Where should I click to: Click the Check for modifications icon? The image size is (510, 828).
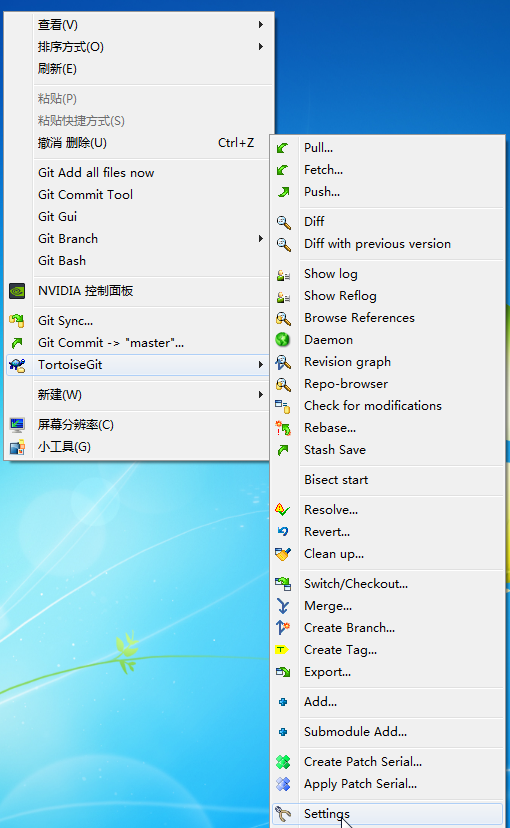pos(283,406)
